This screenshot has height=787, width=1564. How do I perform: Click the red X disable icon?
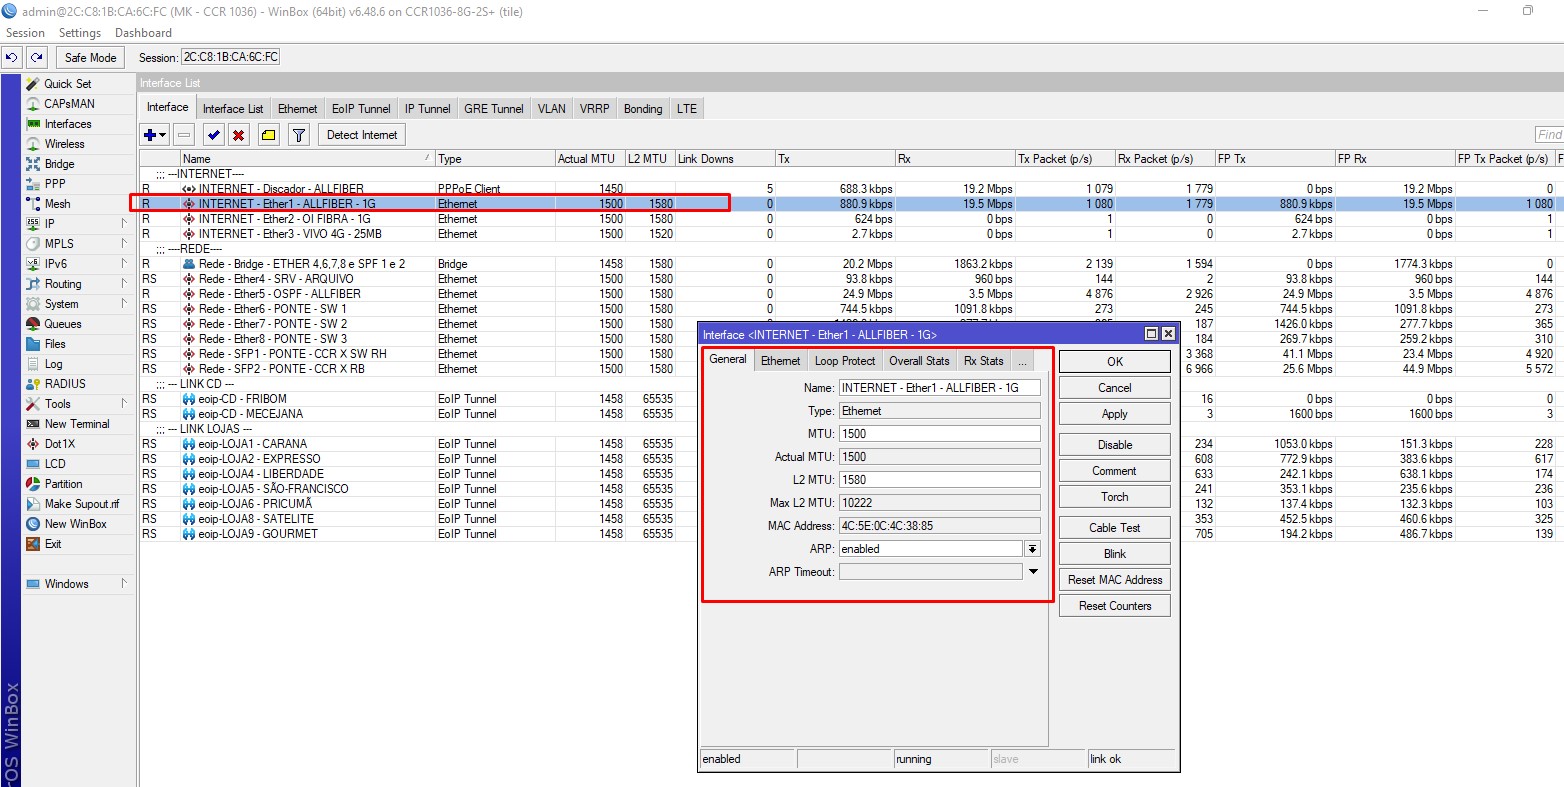239,135
